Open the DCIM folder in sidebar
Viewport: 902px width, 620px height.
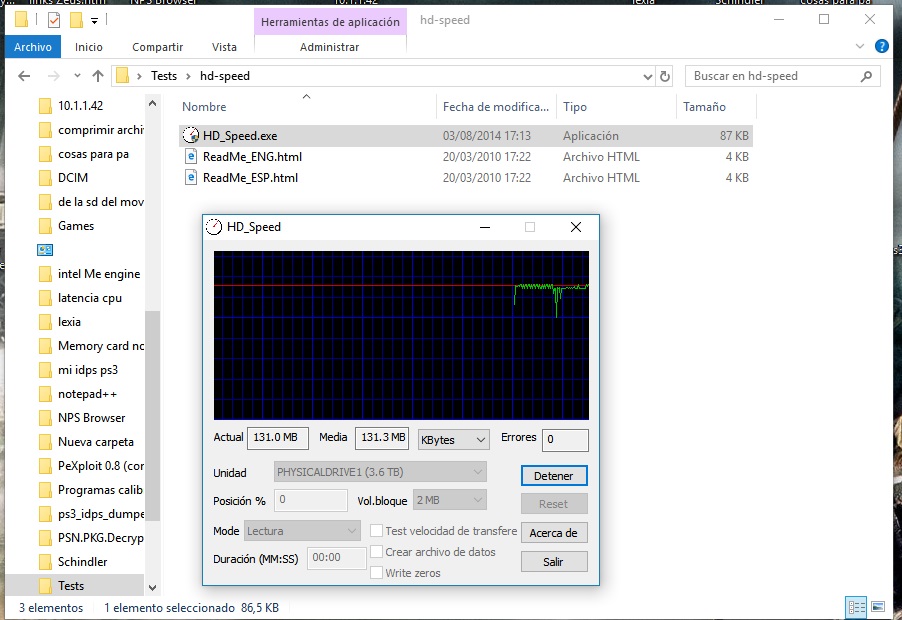pos(73,178)
